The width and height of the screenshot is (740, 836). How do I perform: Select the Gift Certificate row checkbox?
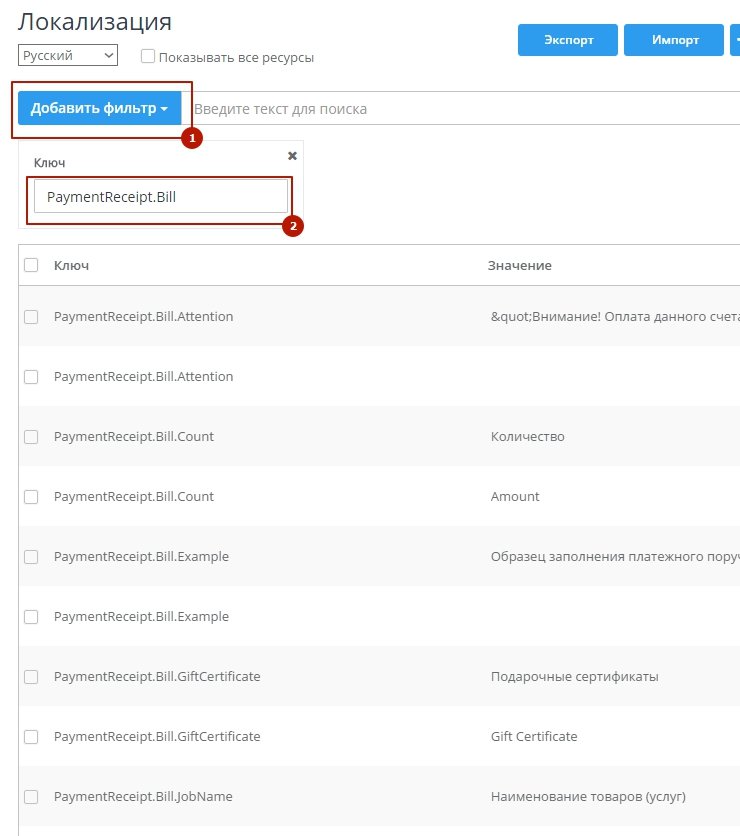(x=31, y=737)
